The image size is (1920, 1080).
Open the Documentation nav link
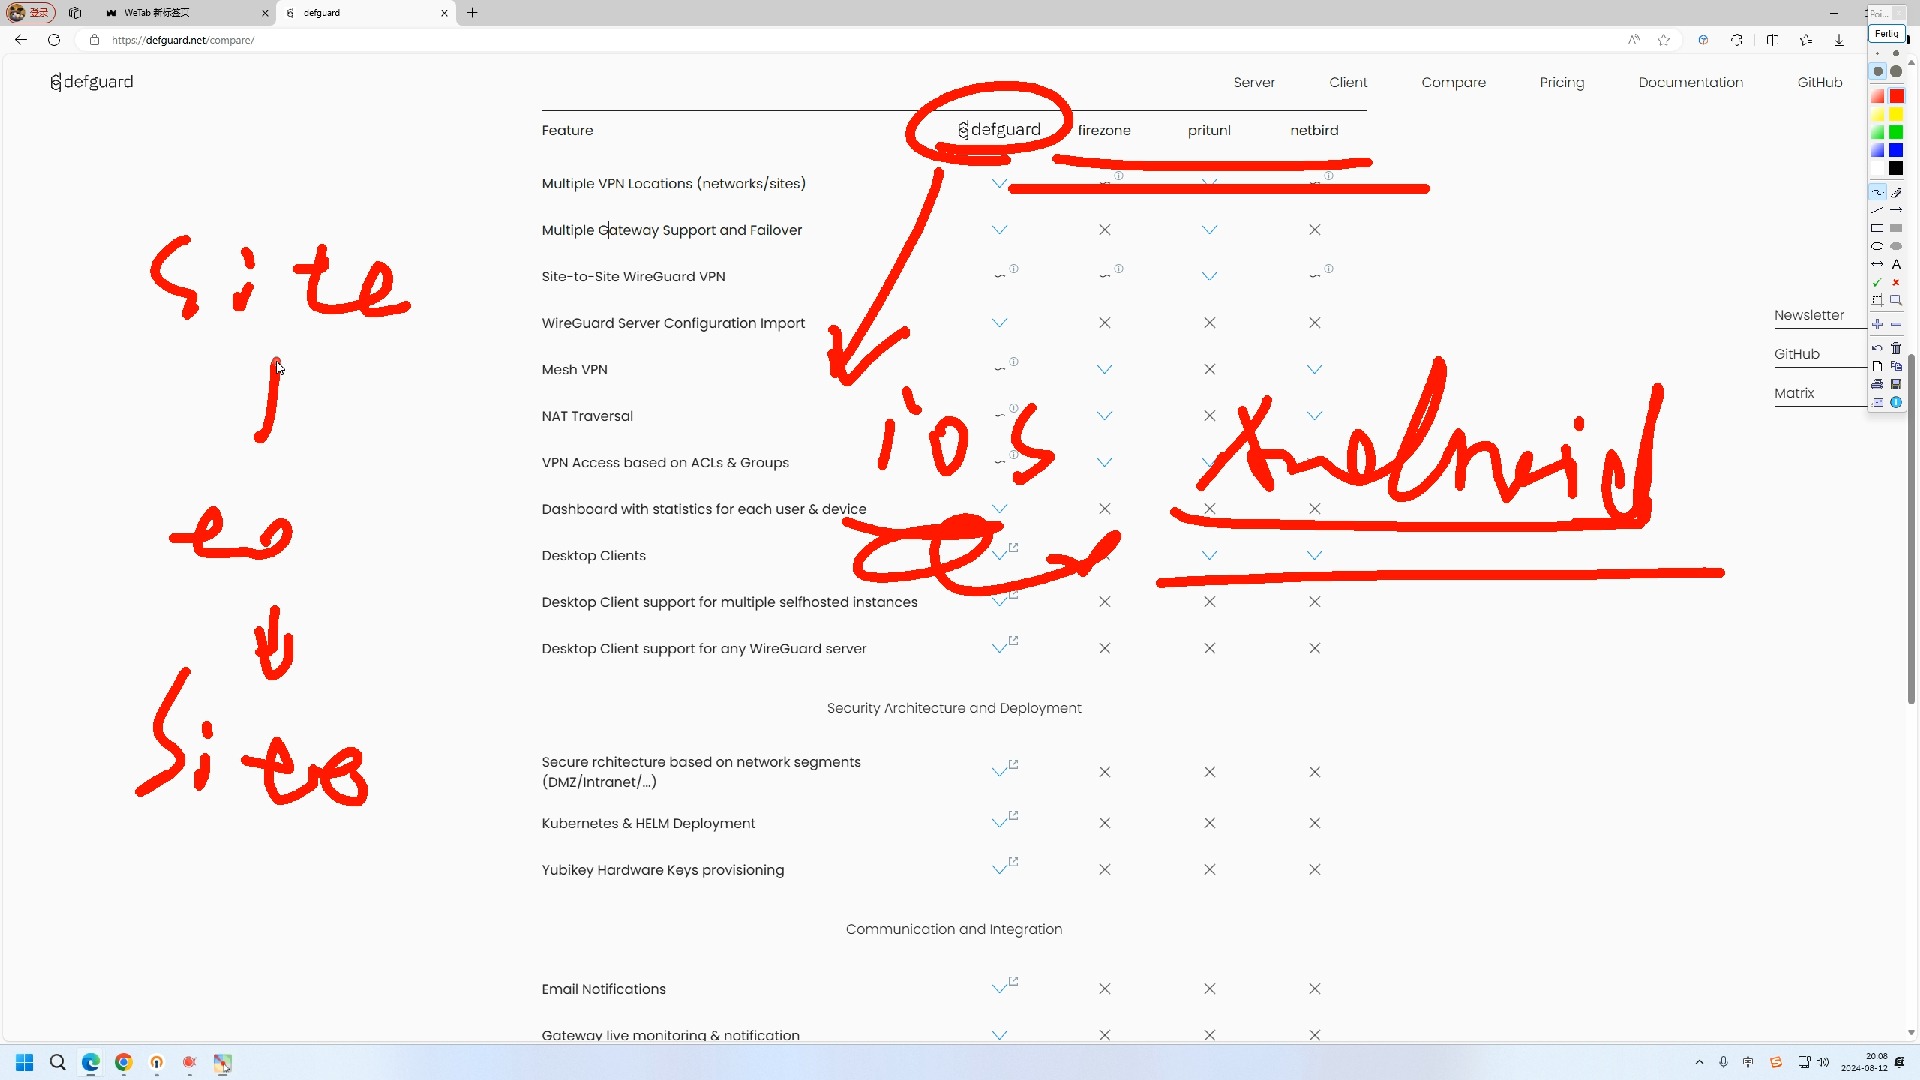pos(1690,82)
